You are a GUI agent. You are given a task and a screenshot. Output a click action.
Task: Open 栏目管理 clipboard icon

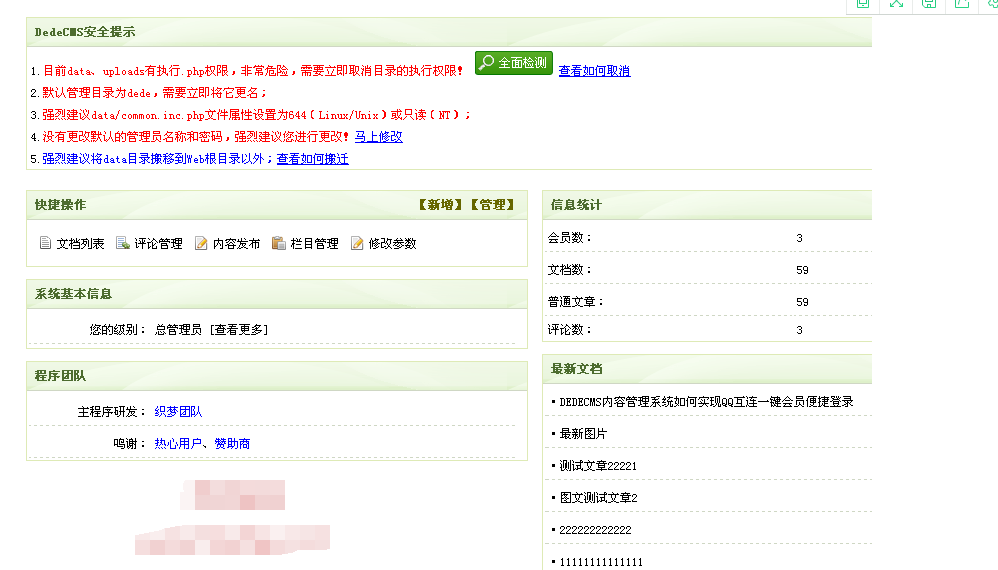pos(279,243)
